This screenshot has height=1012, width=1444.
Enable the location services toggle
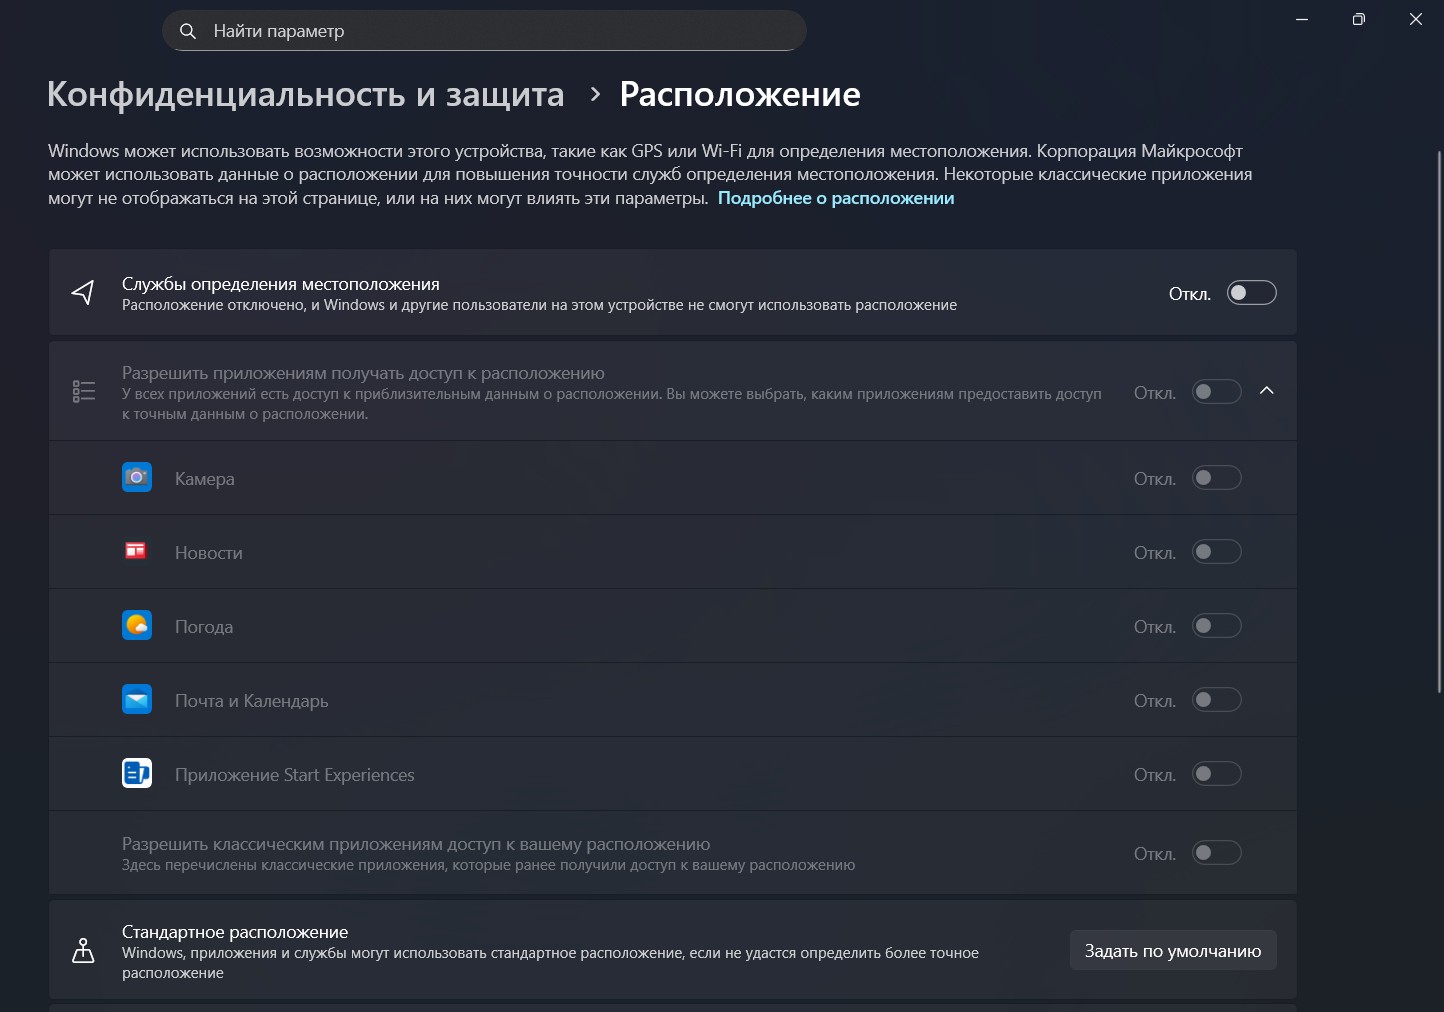coord(1251,293)
